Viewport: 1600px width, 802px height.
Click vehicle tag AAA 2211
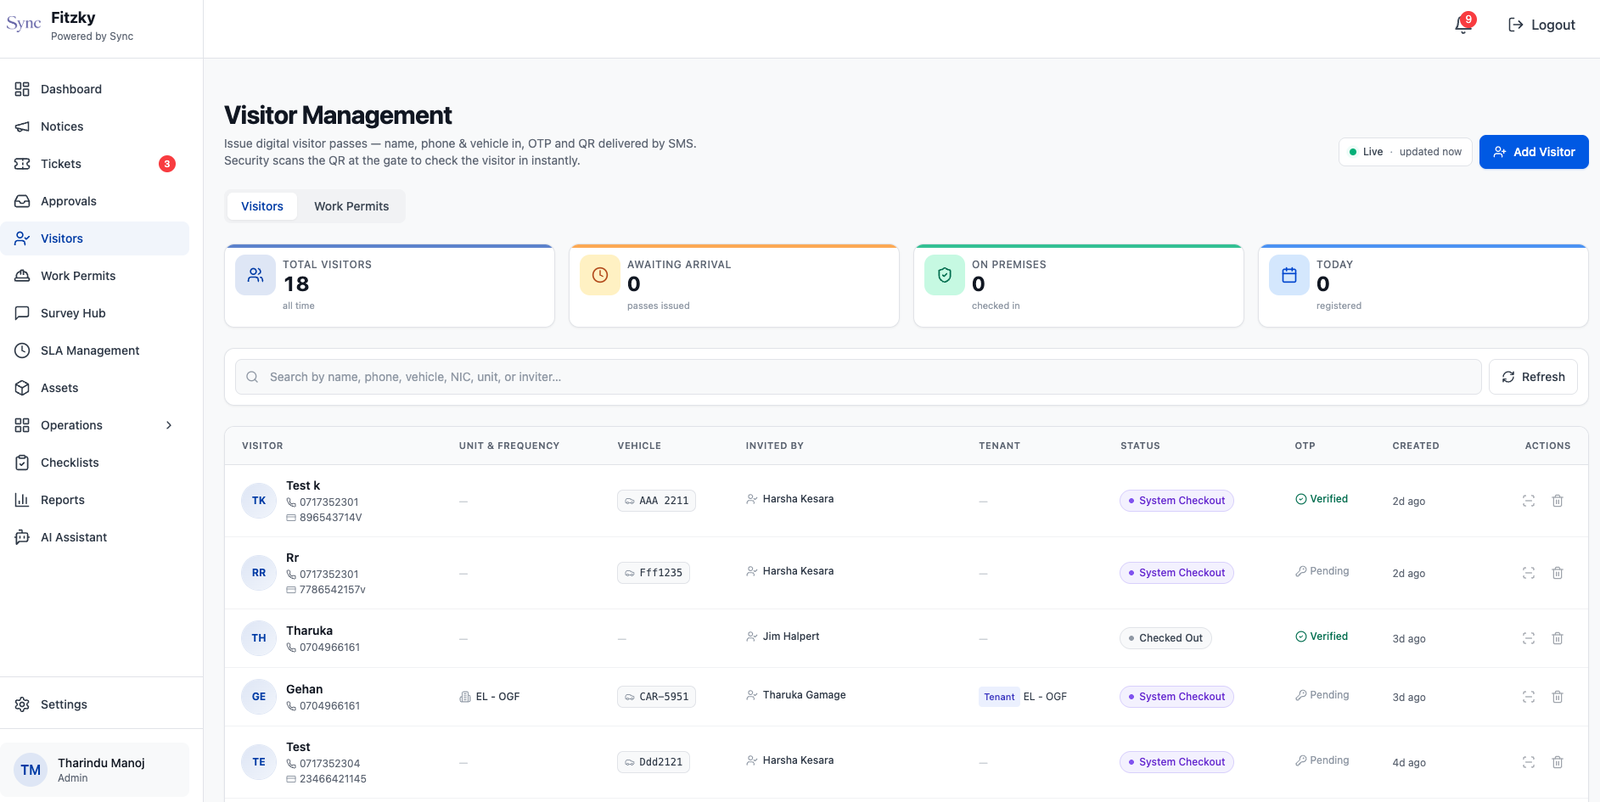click(656, 501)
